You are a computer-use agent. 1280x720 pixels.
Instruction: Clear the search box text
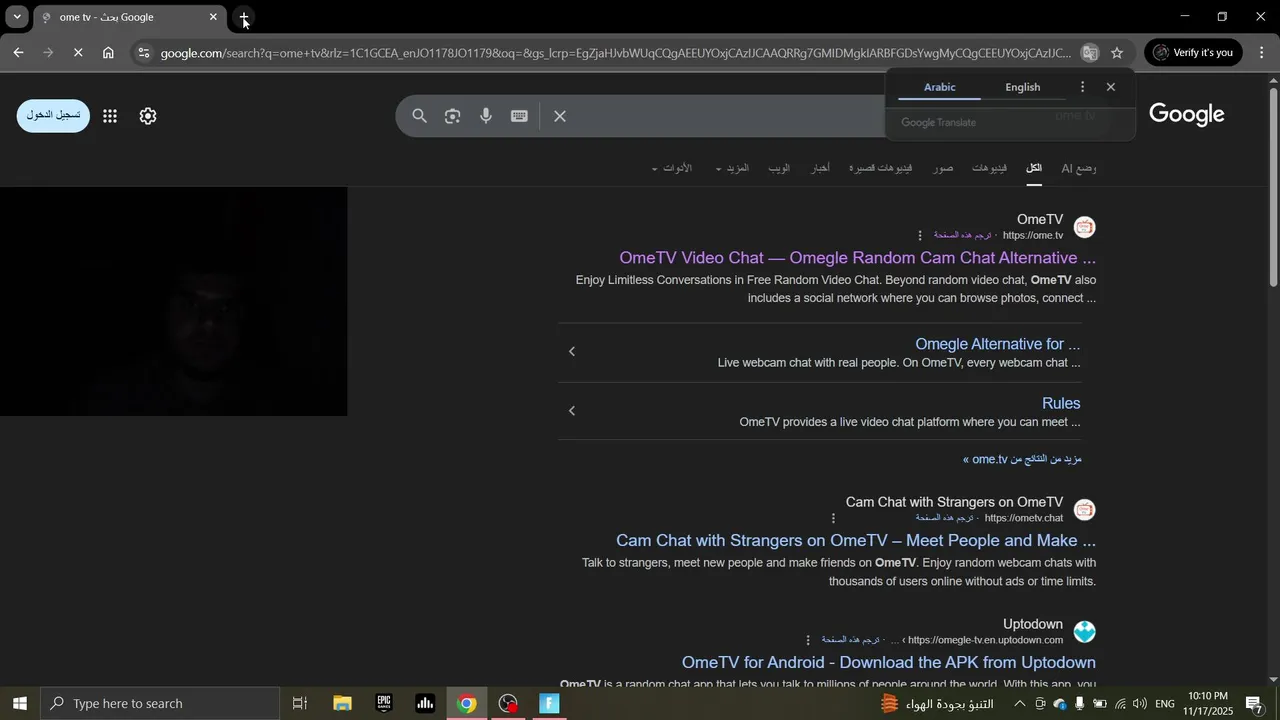coord(560,116)
